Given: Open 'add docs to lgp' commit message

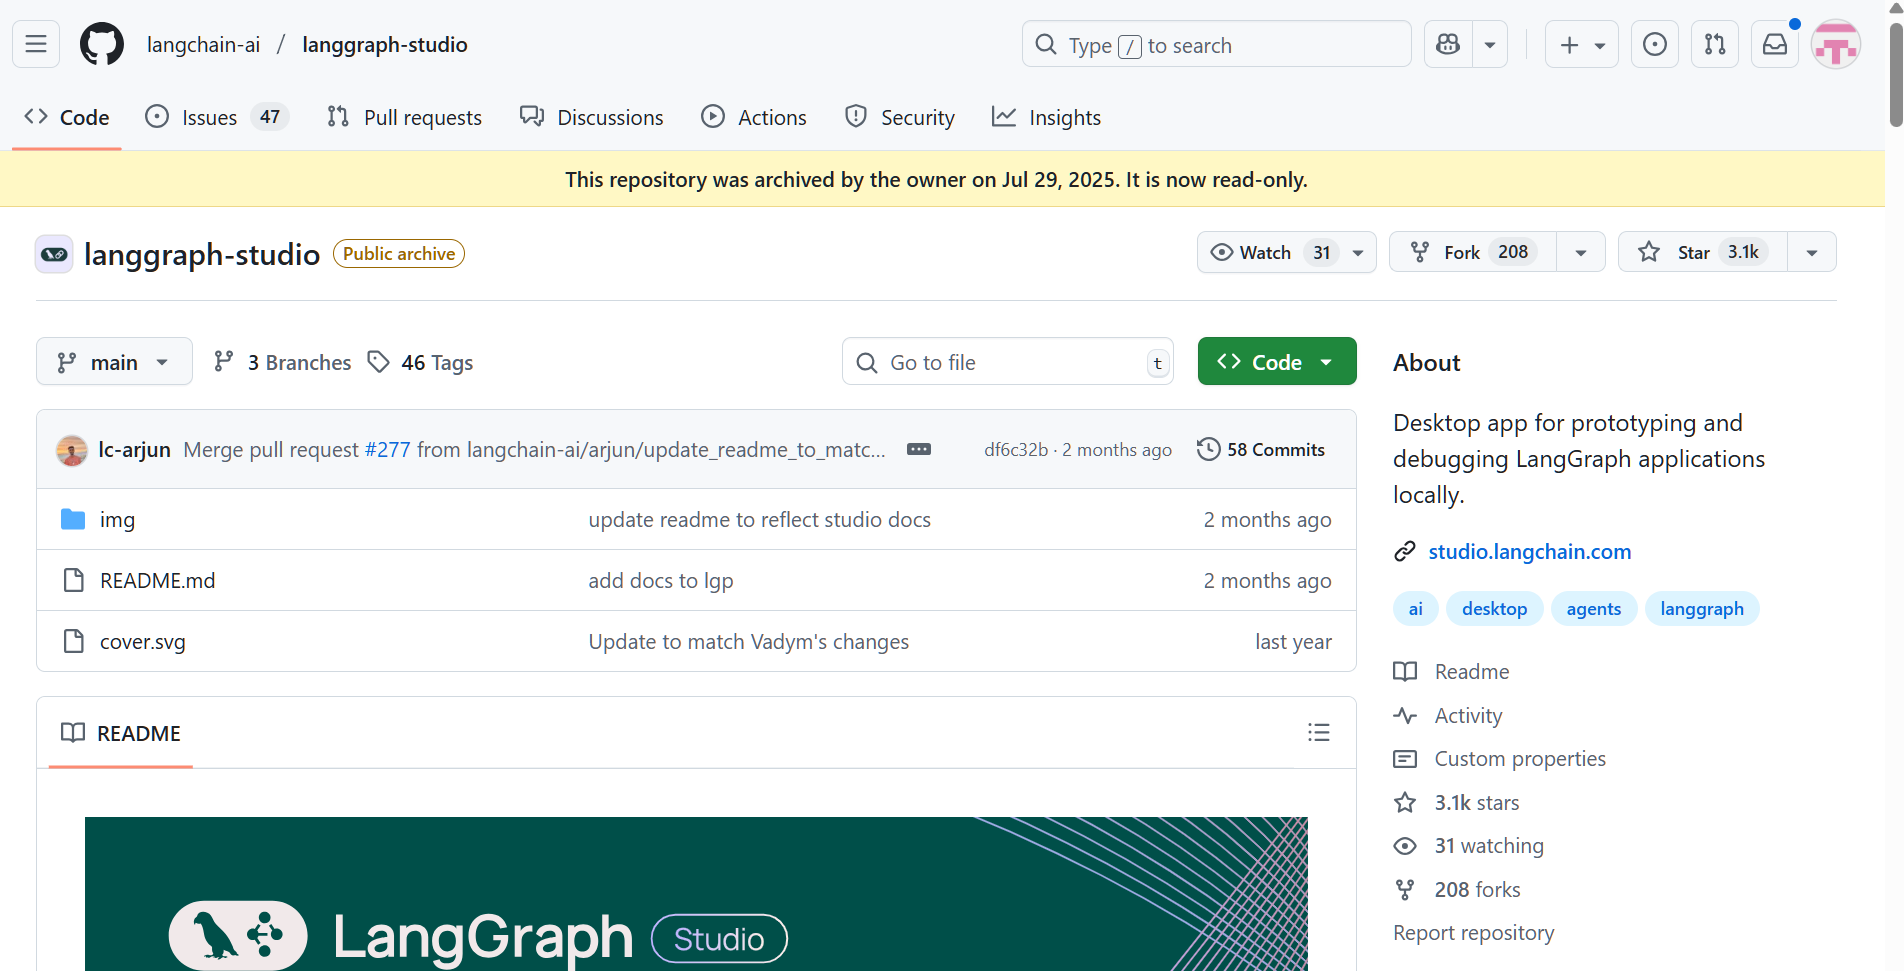Looking at the screenshot, I should coord(661,581).
